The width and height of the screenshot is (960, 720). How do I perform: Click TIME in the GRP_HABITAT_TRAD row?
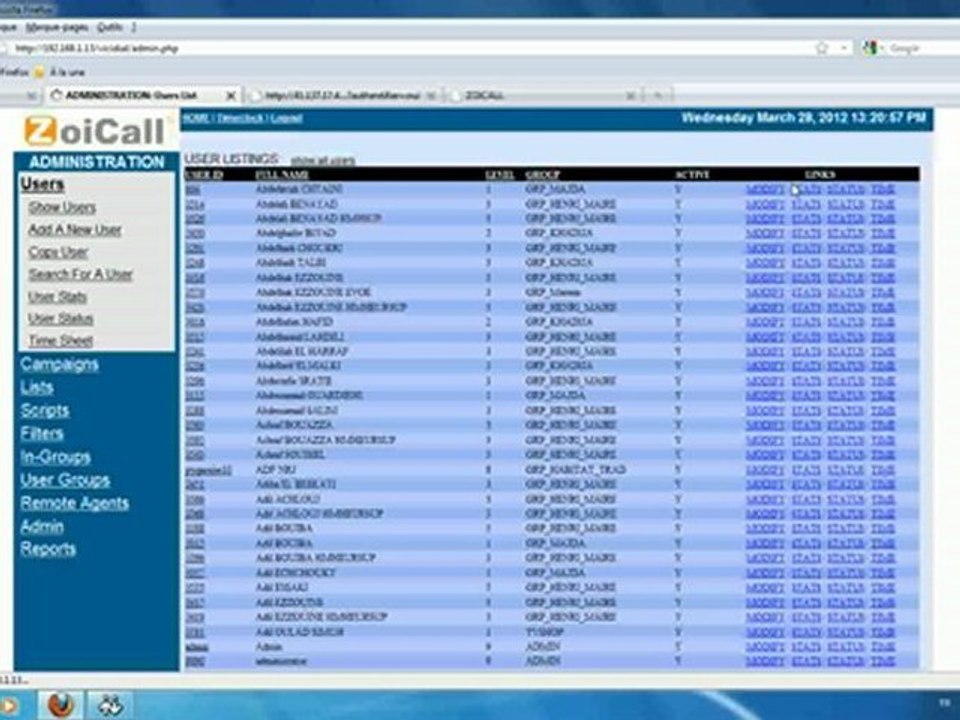pyautogui.click(x=883, y=470)
